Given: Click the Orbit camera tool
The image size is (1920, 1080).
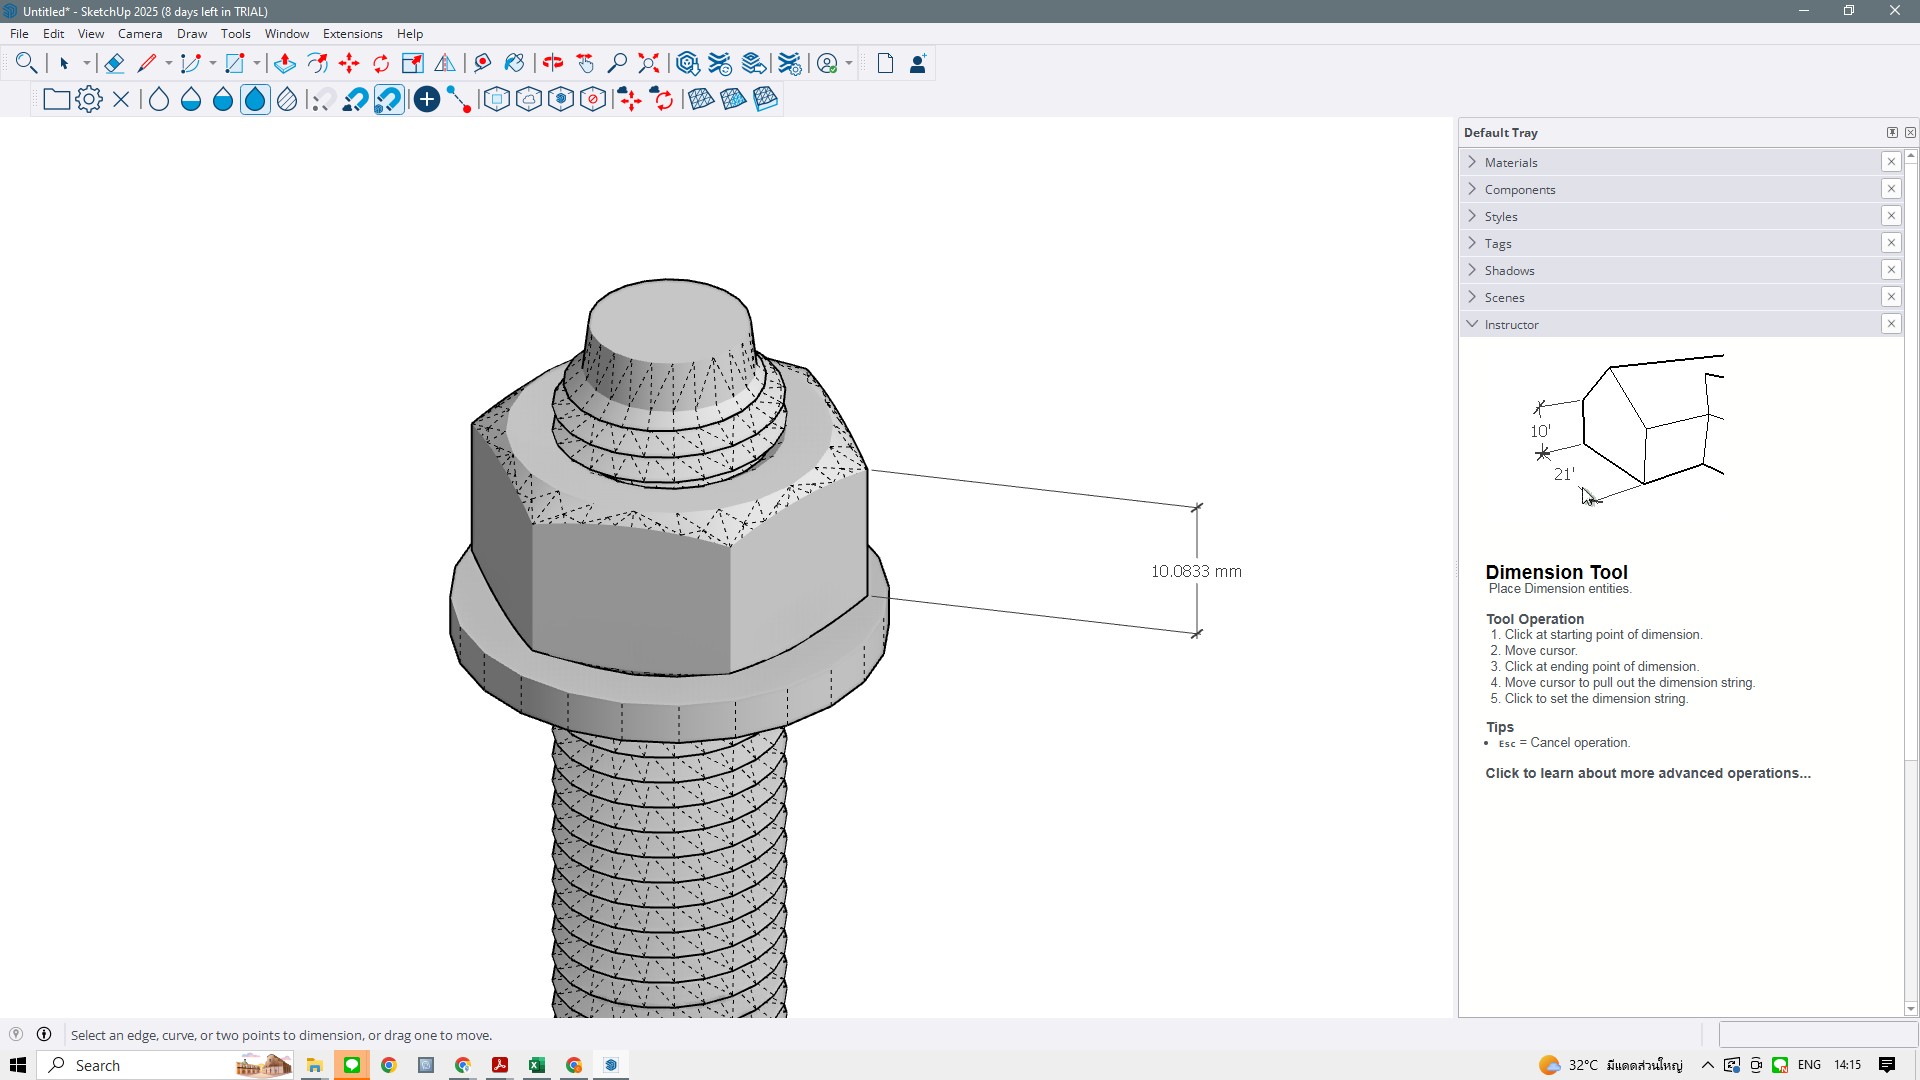Looking at the screenshot, I should point(553,64).
